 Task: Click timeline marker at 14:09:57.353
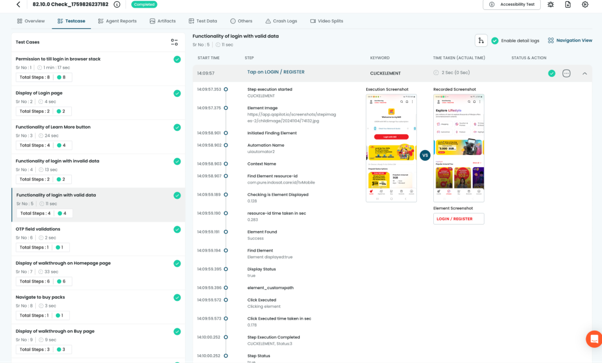226,90
